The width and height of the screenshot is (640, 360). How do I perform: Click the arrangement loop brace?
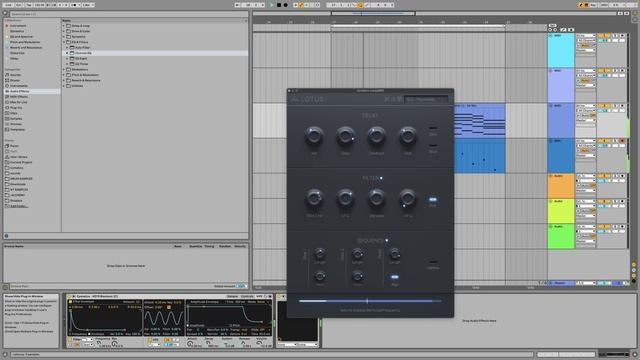(x=418, y=26)
